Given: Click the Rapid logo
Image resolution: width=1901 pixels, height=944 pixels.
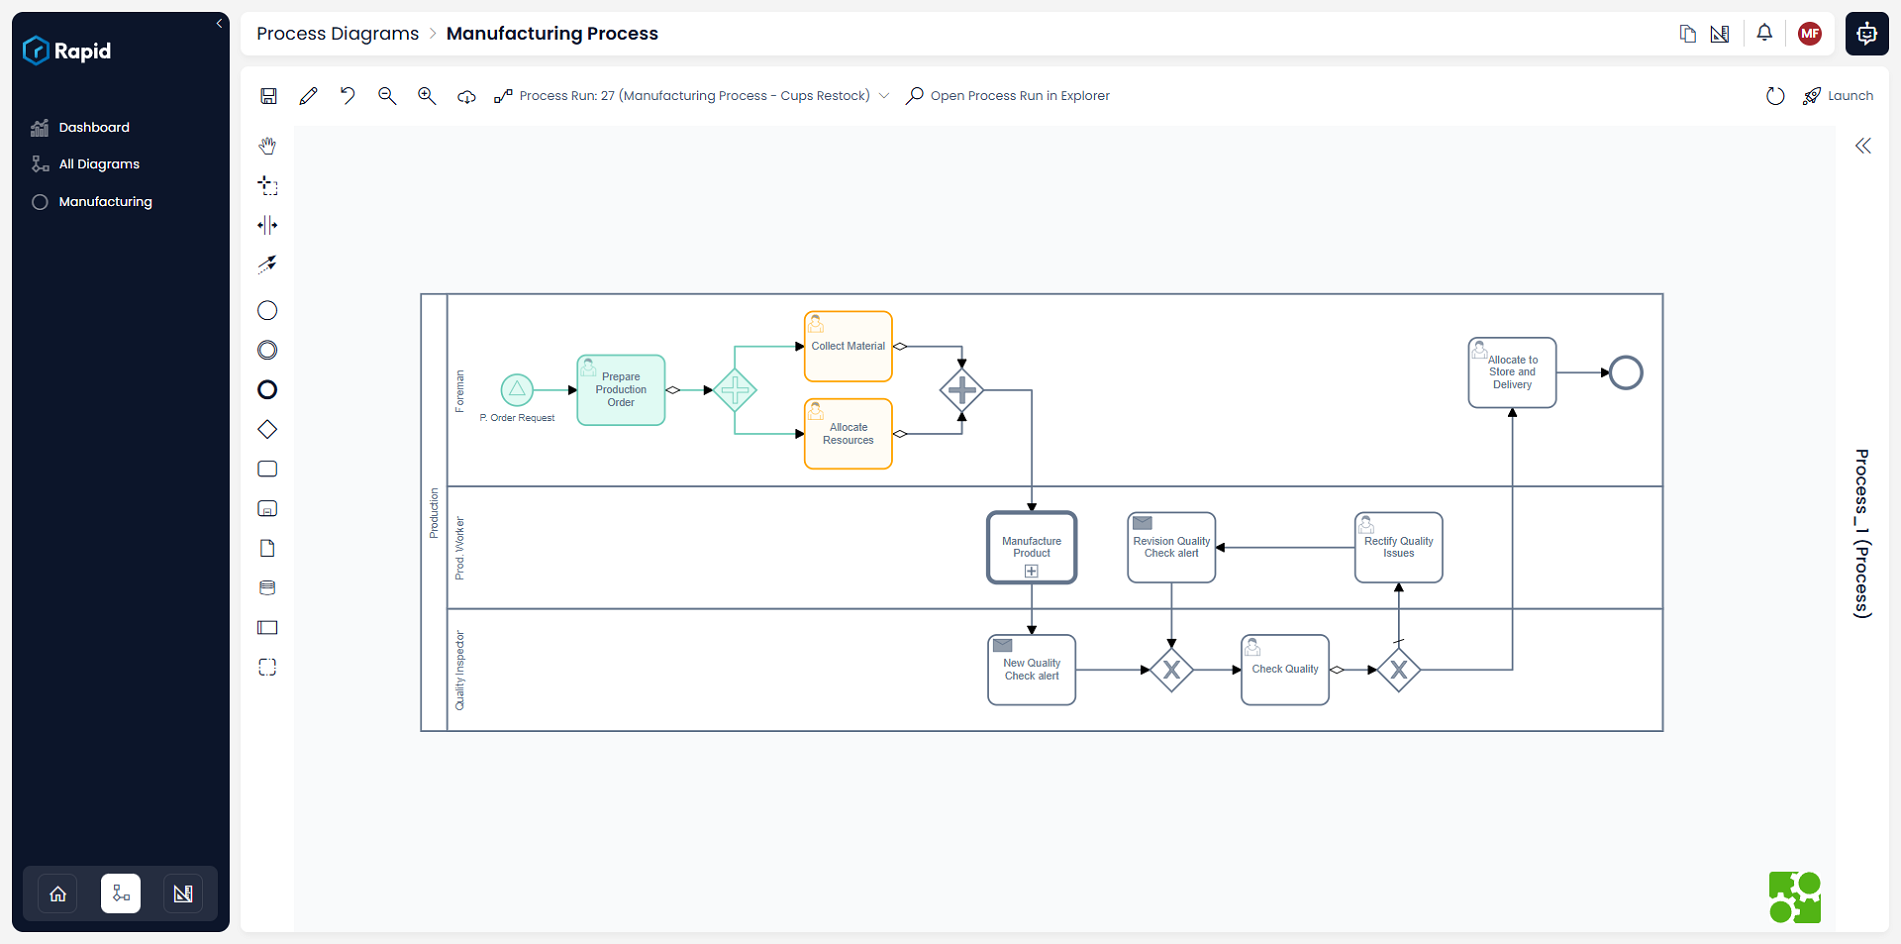Looking at the screenshot, I should click(x=67, y=50).
